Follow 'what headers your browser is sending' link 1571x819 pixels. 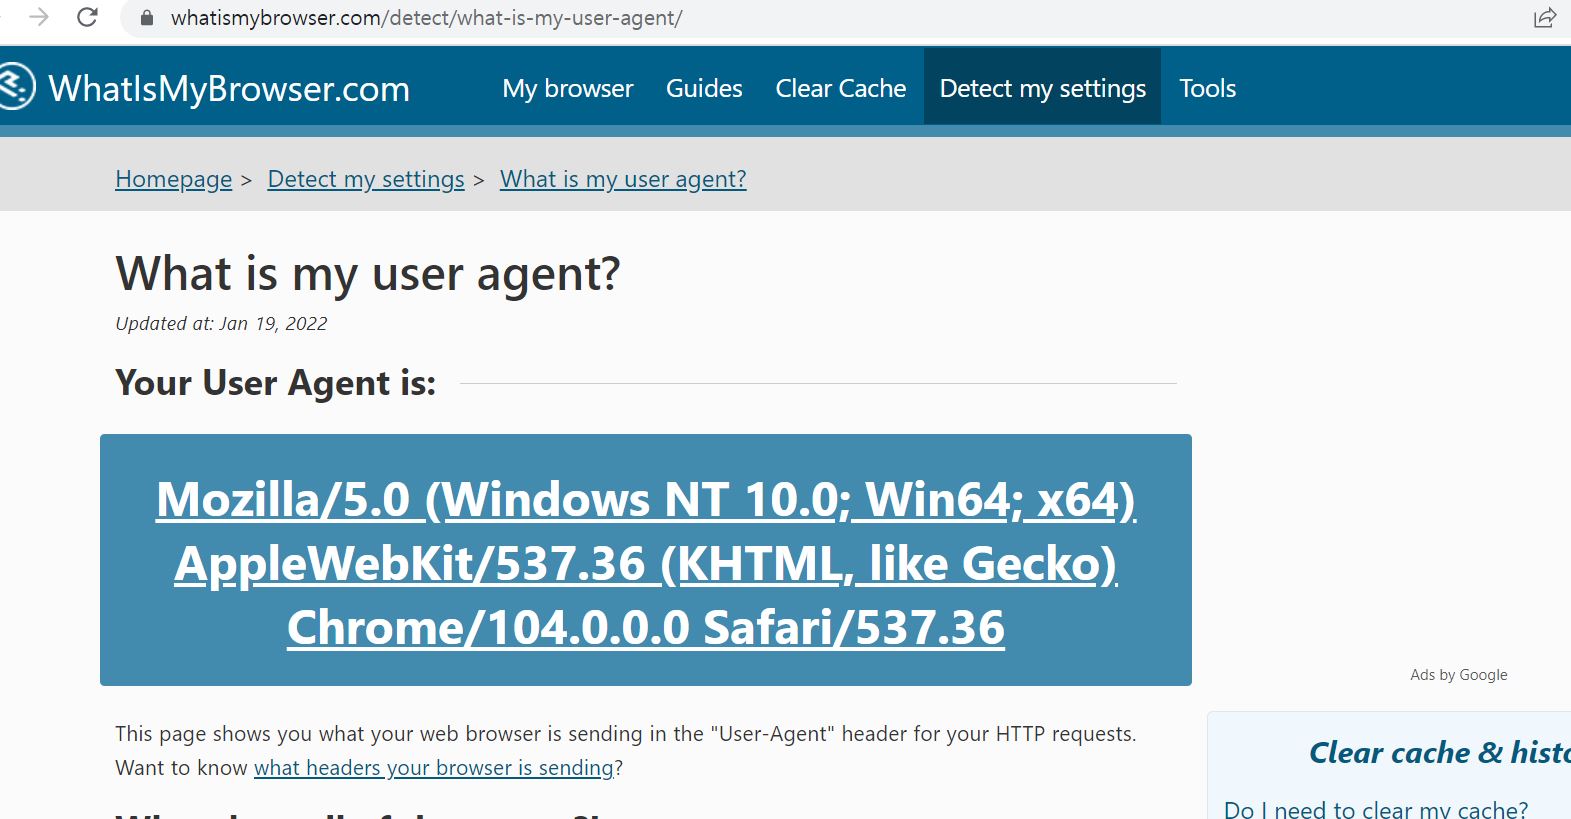pyautogui.click(x=434, y=767)
